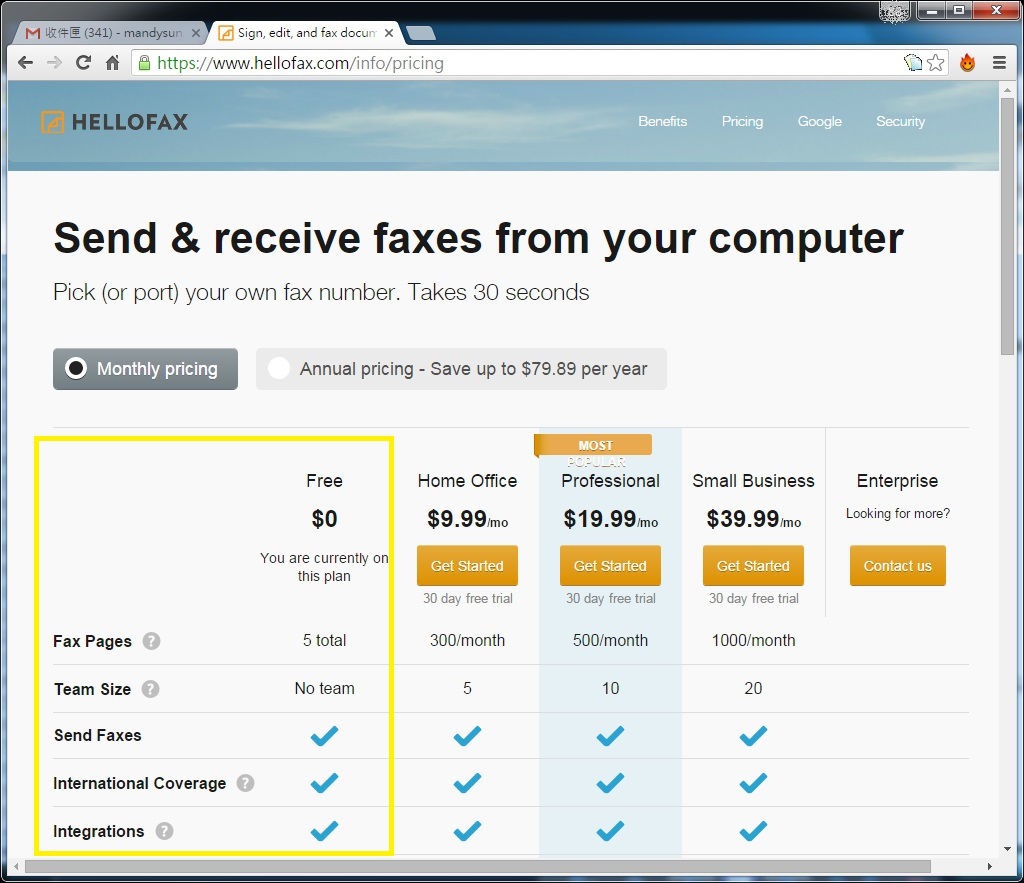Viewport: 1024px width, 883px height.
Task: Show help for Team Size
Action: [x=150, y=689]
